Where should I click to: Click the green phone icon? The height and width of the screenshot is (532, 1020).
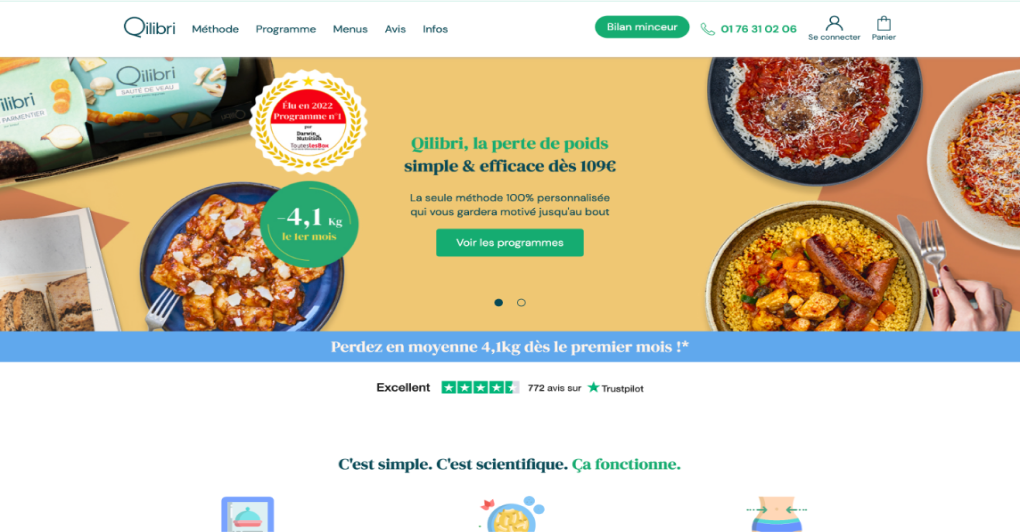coord(707,29)
